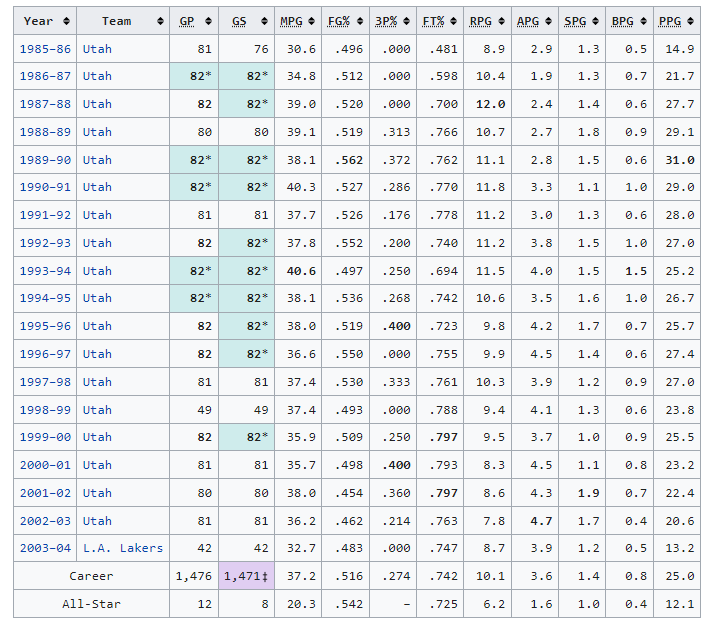Click sort arrows next to GS

[264, 21]
